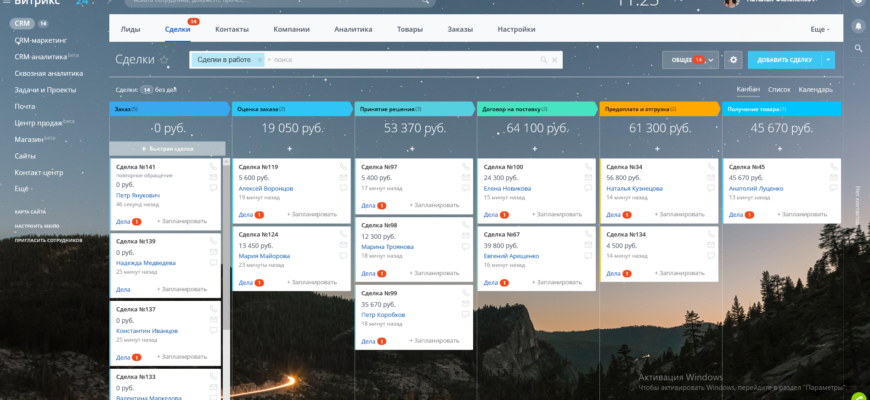
Task: Go to the Аналитика tab
Action: 353,29
